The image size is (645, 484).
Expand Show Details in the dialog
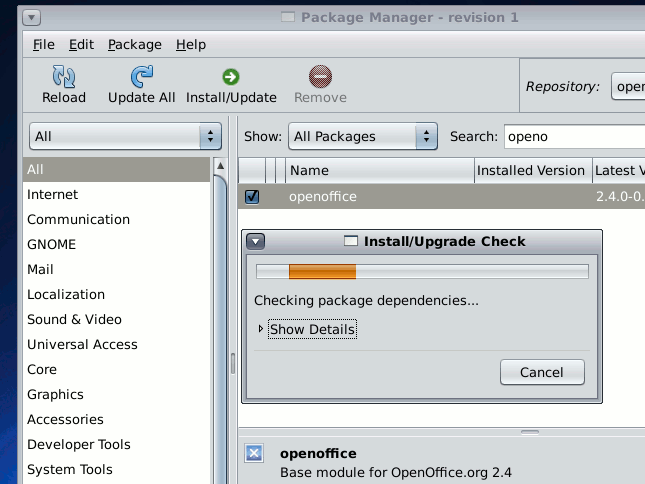[312, 329]
